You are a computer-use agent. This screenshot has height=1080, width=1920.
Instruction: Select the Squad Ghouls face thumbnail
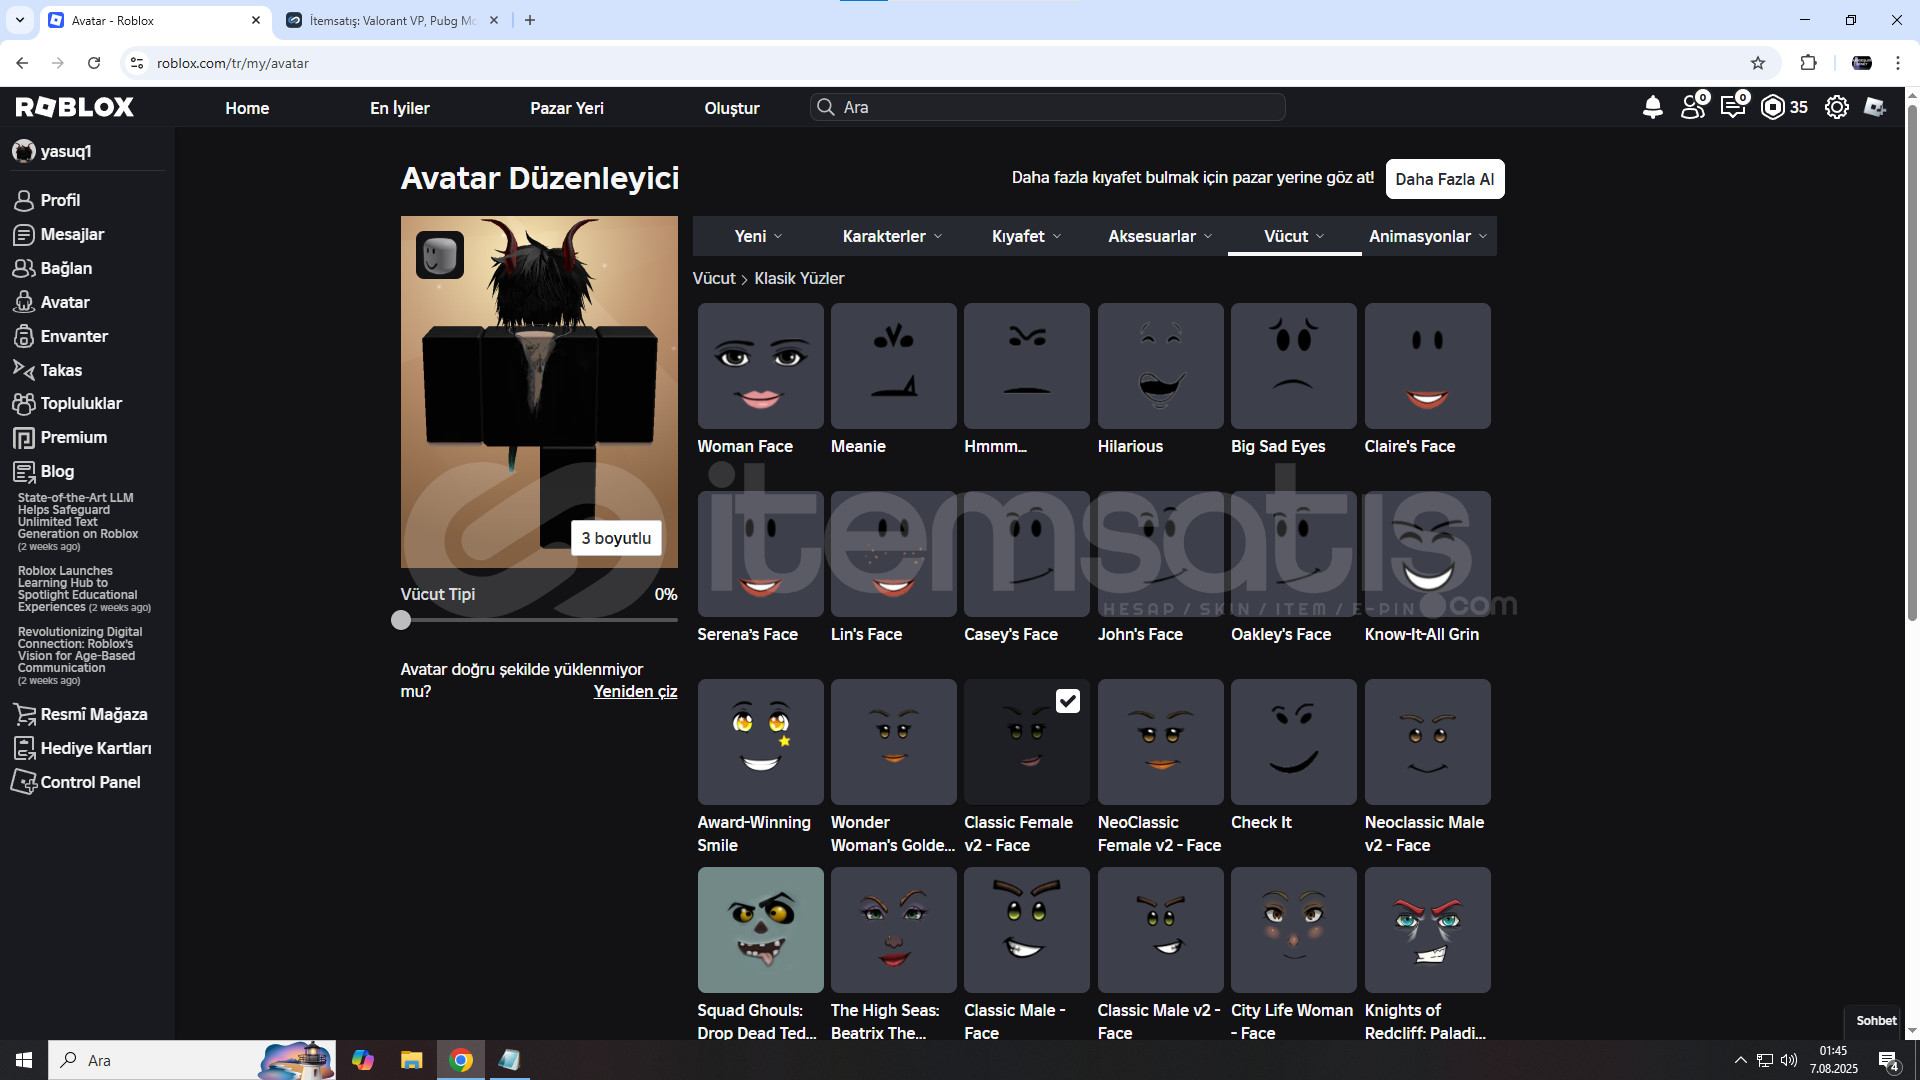pos(760,930)
